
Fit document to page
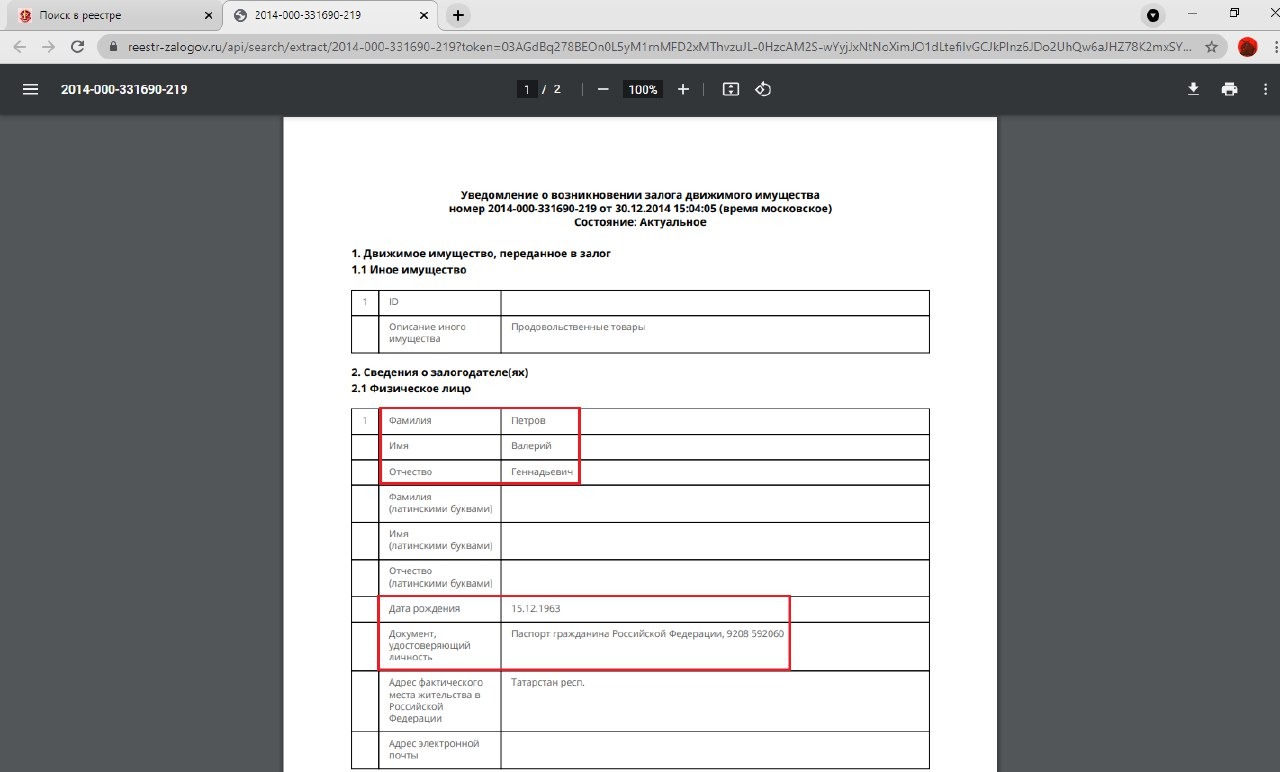click(x=731, y=89)
